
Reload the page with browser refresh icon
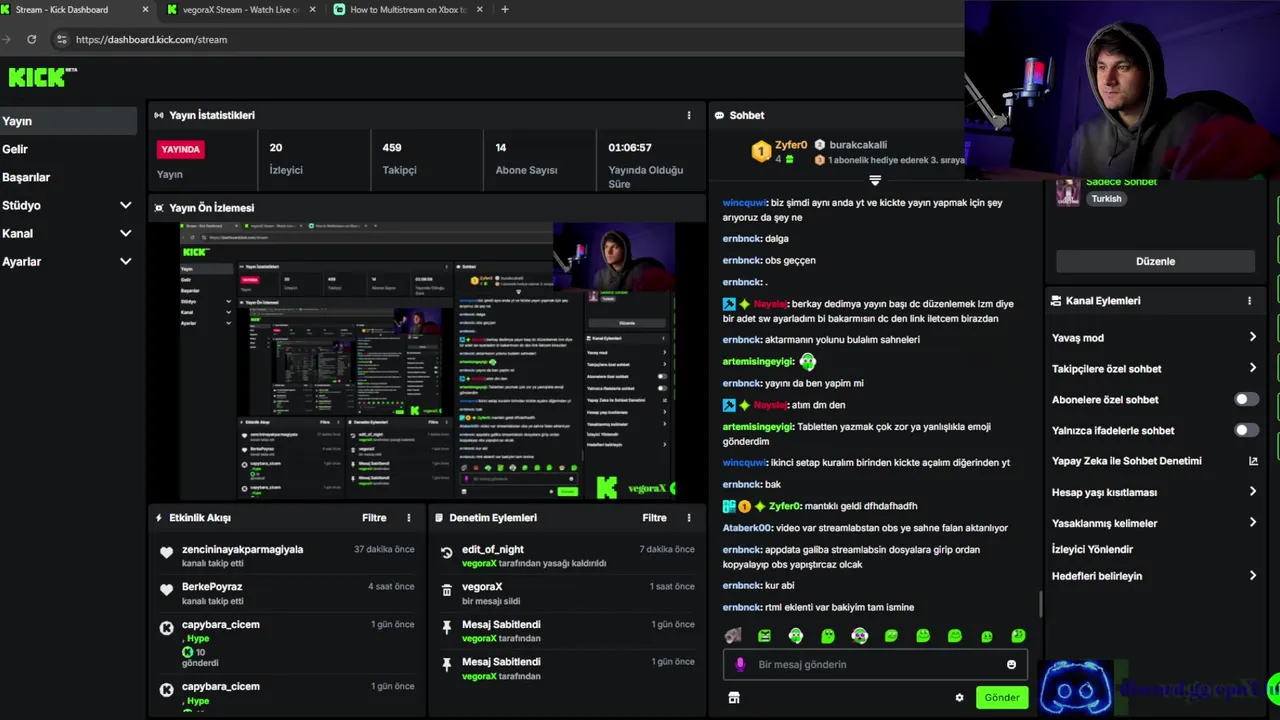coord(31,39)
